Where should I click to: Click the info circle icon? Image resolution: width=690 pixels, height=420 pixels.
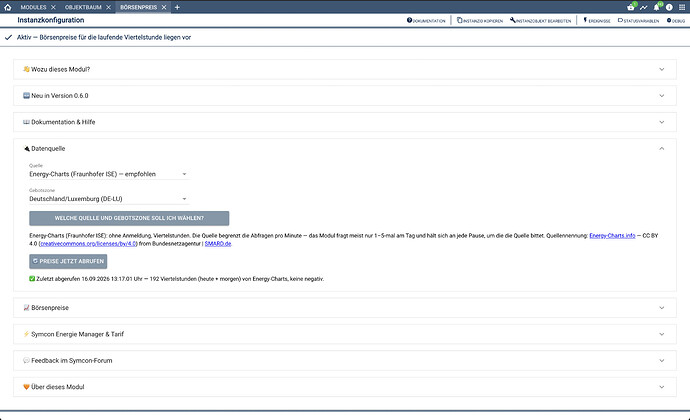click(669, 7)
